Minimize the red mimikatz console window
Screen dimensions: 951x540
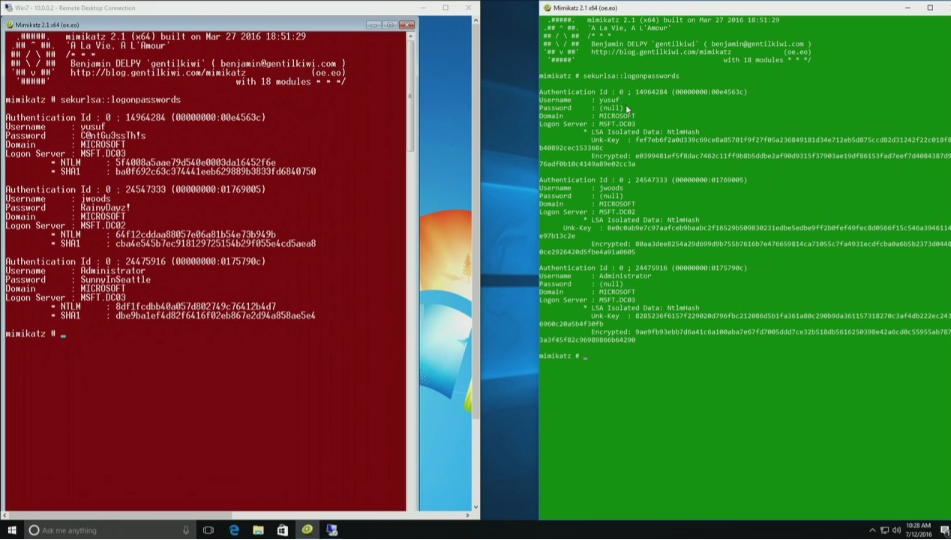point(374,25)
